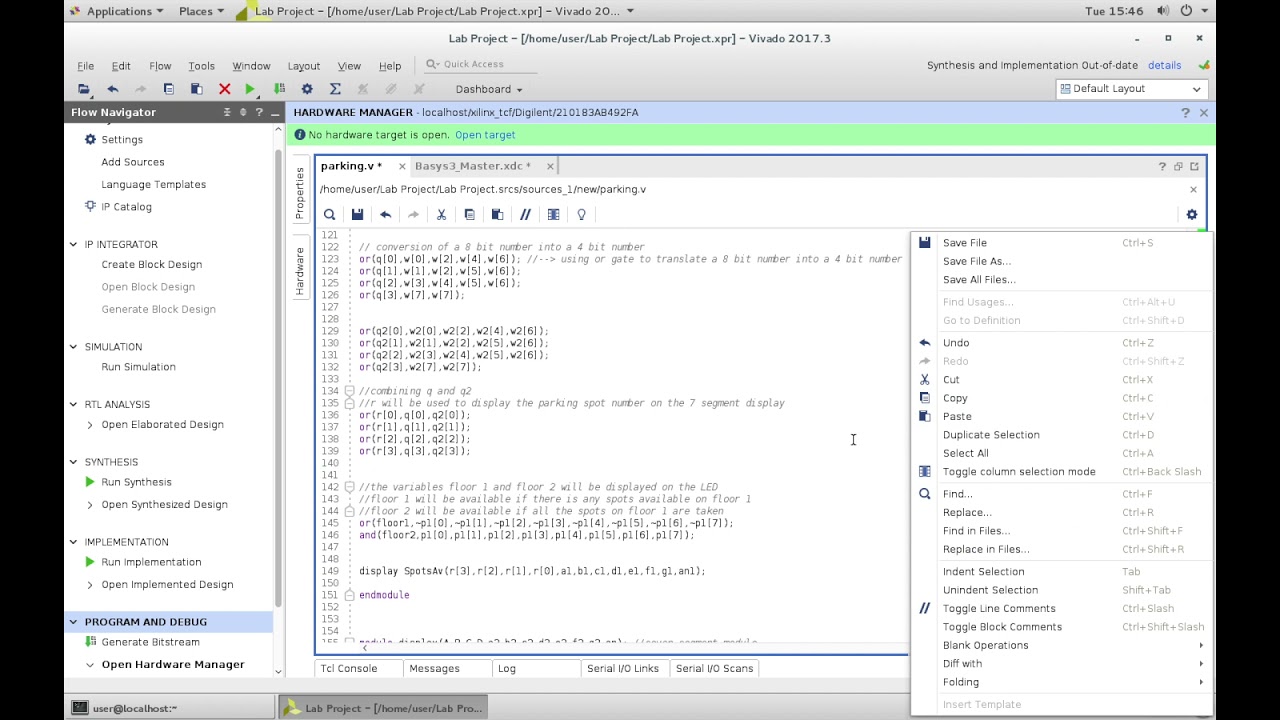Open the Default Layout dropdown
Screen dimensions: 1280x720
tap(1130, 89)
